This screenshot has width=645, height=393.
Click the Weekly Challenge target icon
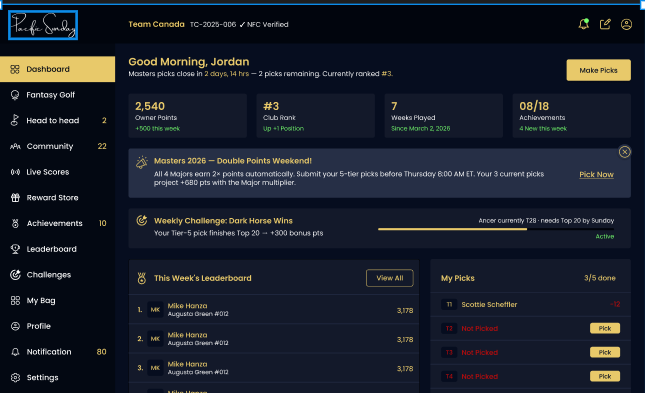tap(142, 221)
